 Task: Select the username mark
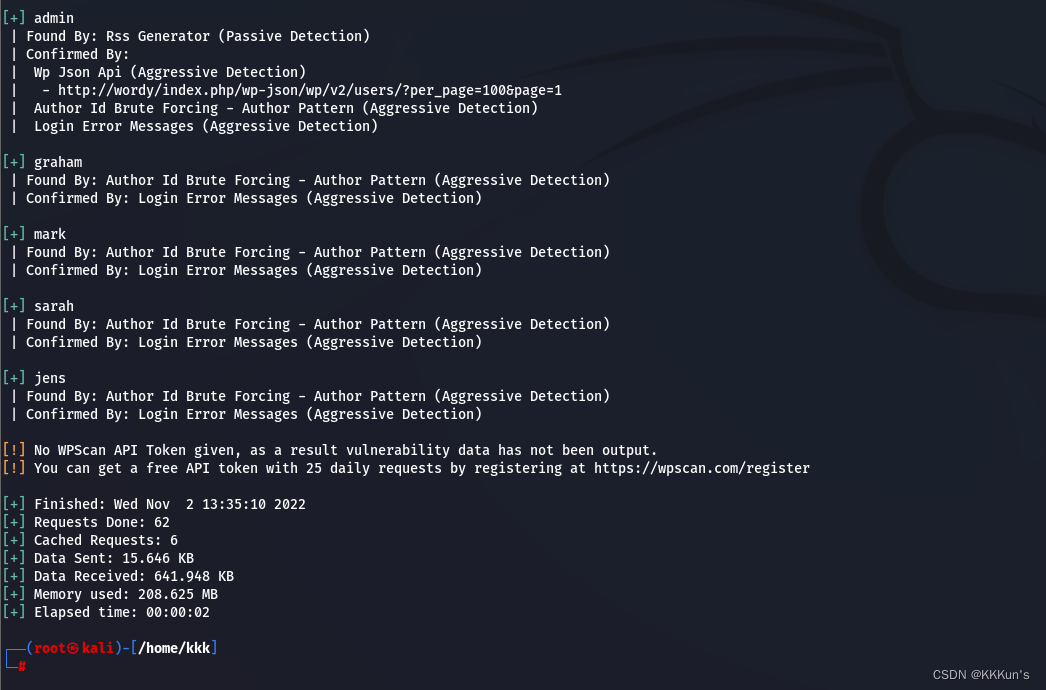(50, 234)
